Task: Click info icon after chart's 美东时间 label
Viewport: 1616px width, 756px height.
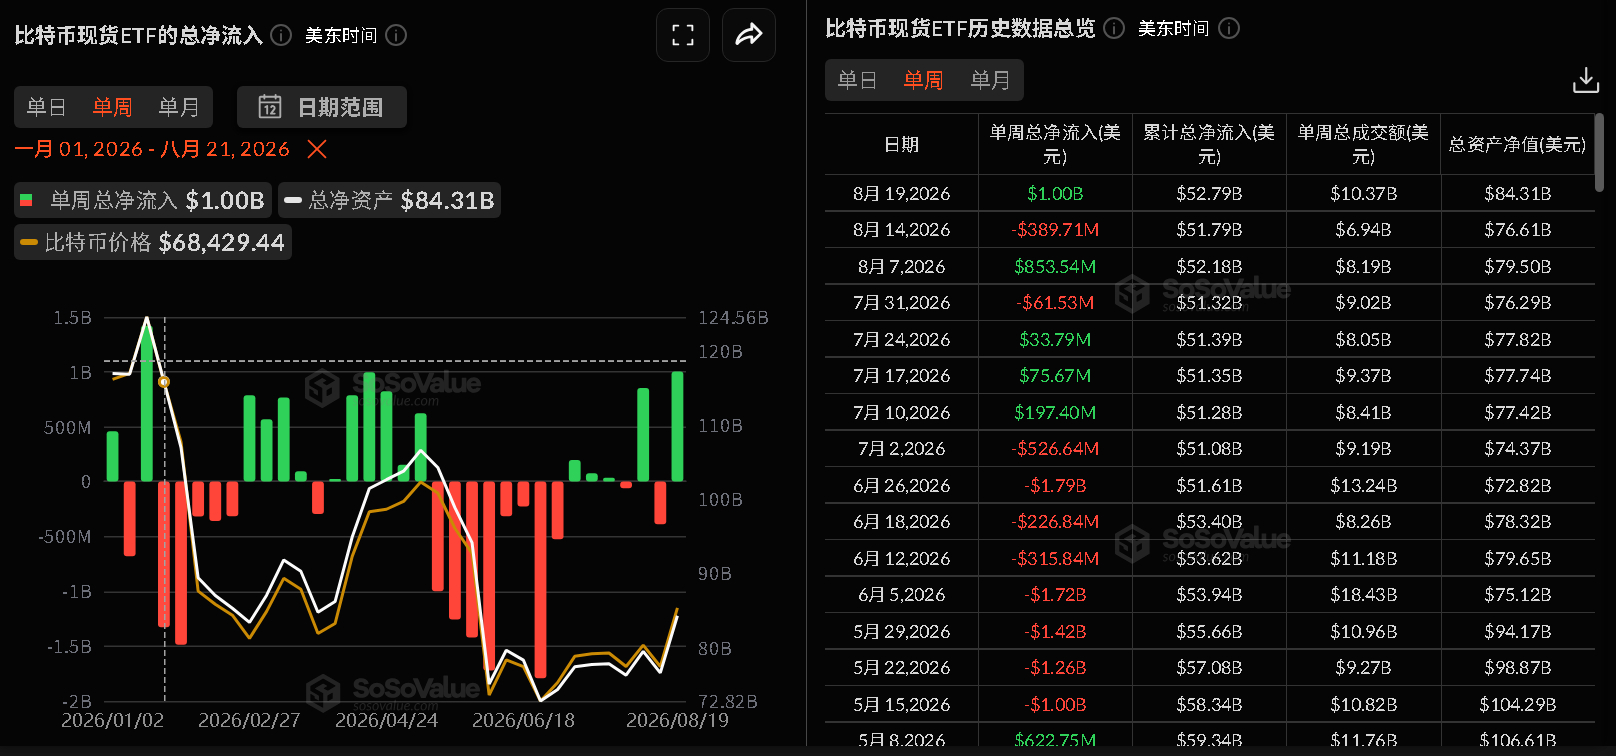Action: pos(396,35)
